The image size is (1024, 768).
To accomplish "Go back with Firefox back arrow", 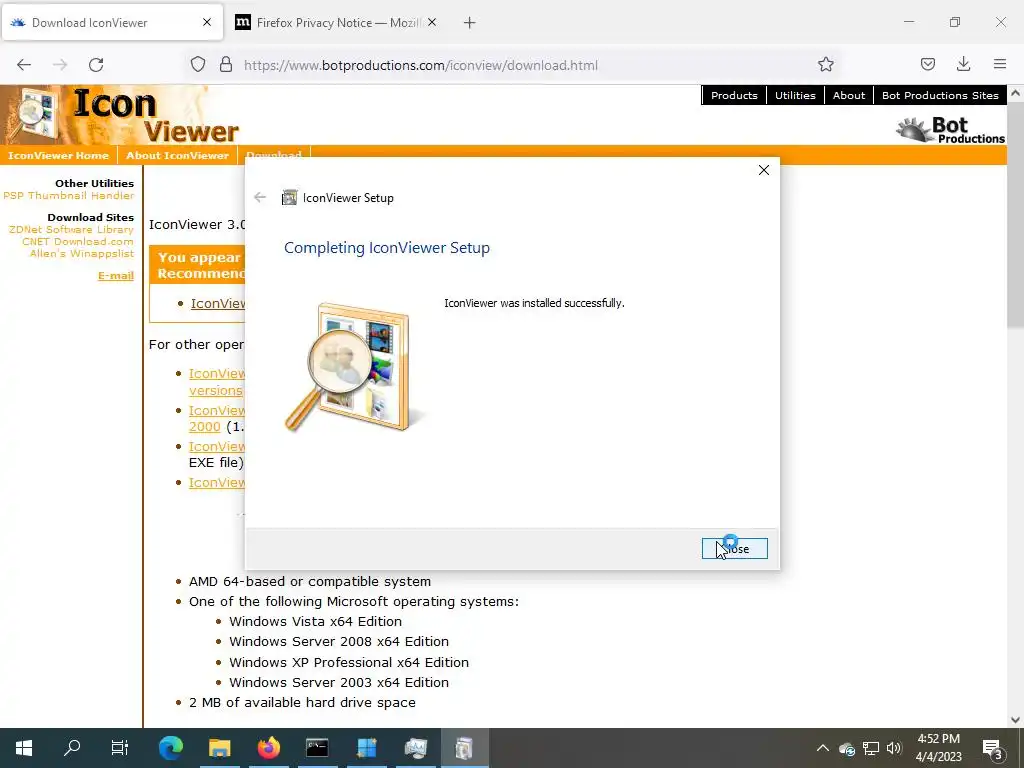I will tap(24, 65).
